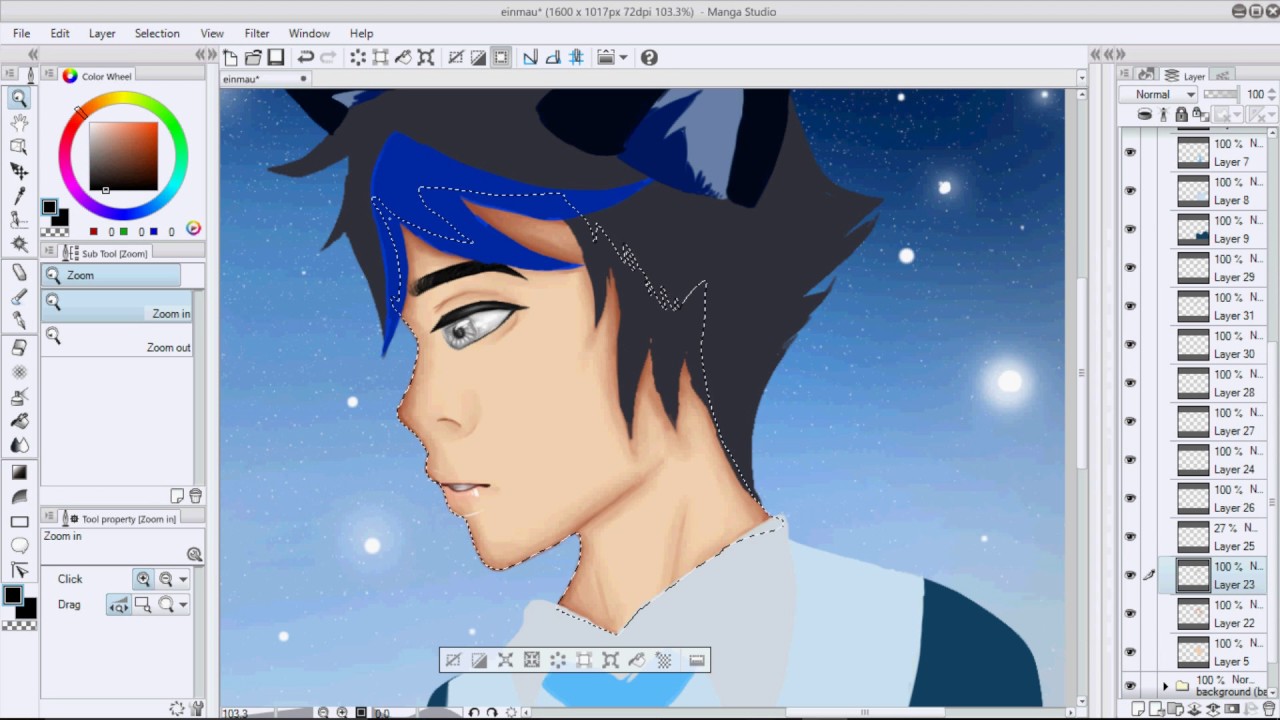Select the Eyedropper tool
This screenshot has width=1280, height=720.
(x=19, y=195)
